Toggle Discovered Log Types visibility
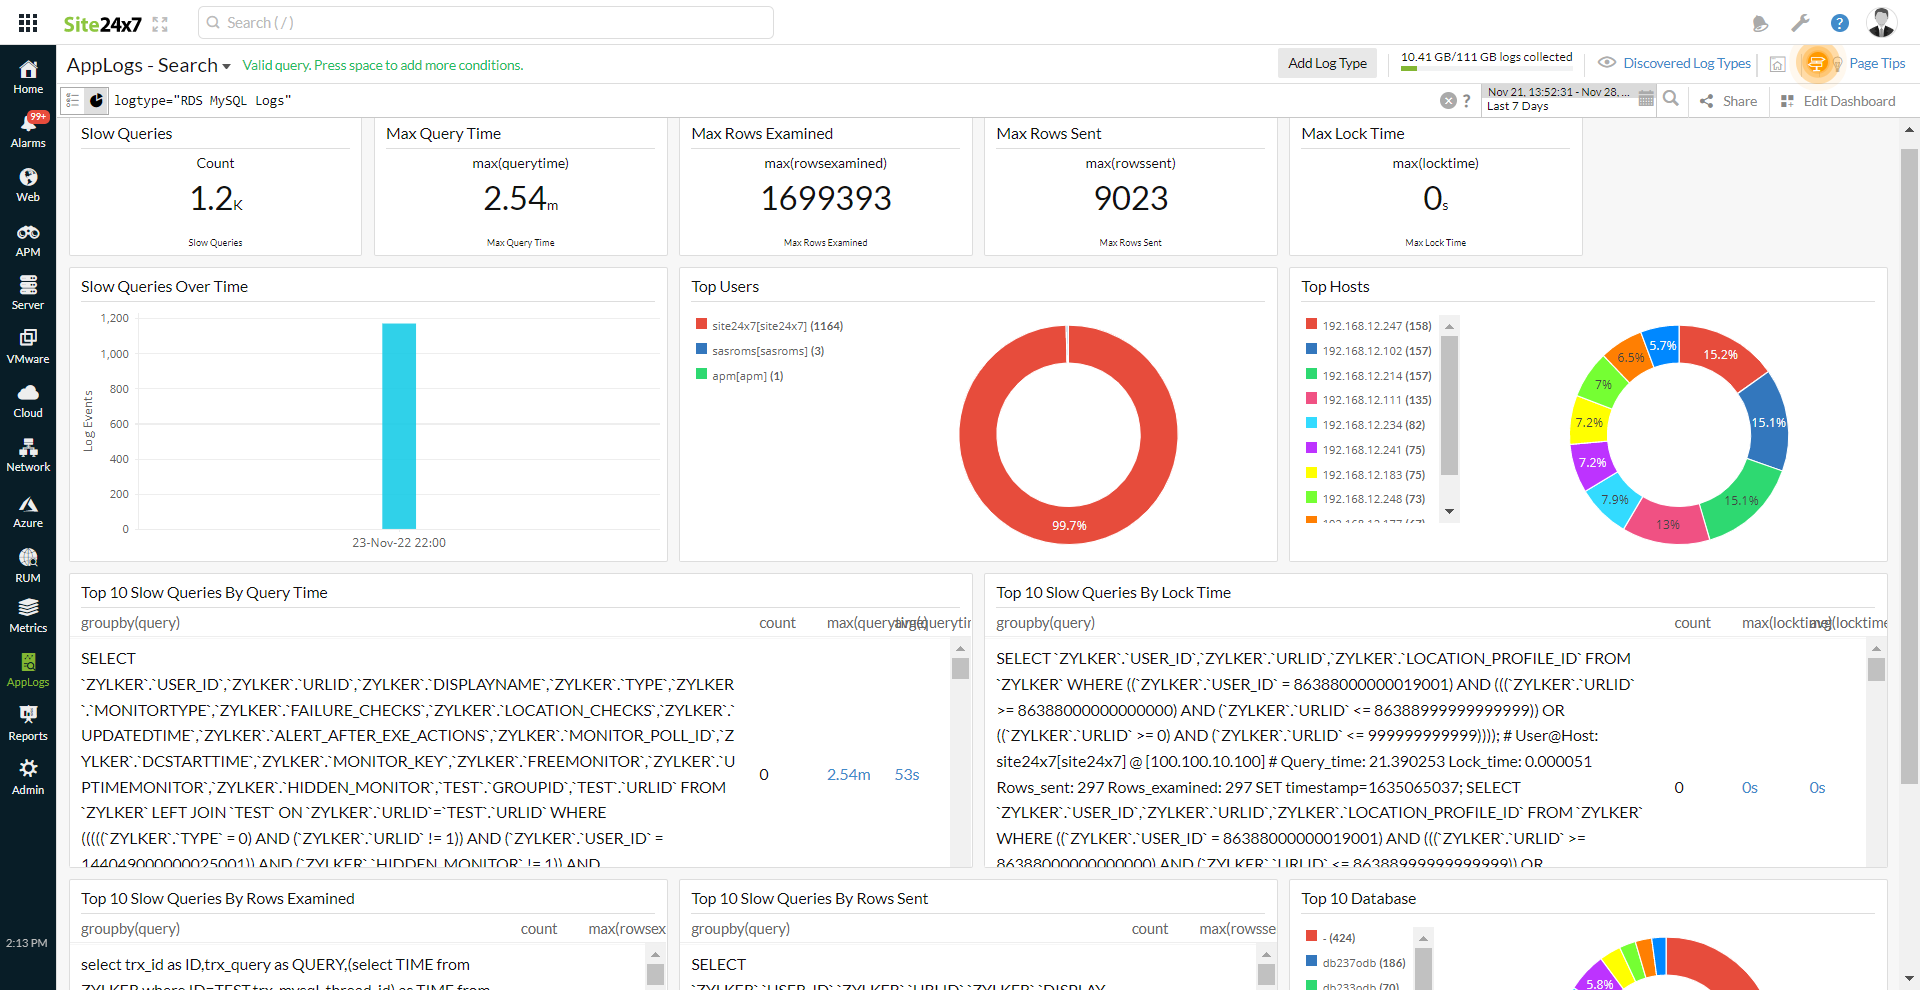Viewport: 1920px width, 990px height. point(1608,63)
